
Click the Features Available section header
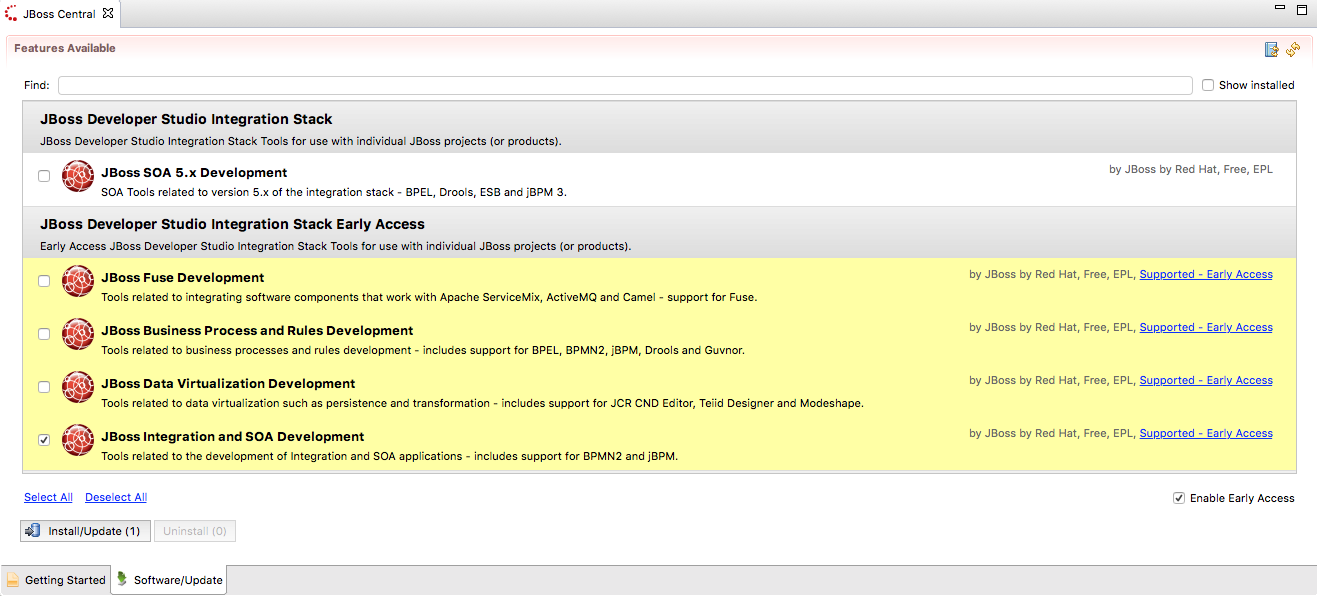point(65,48)
